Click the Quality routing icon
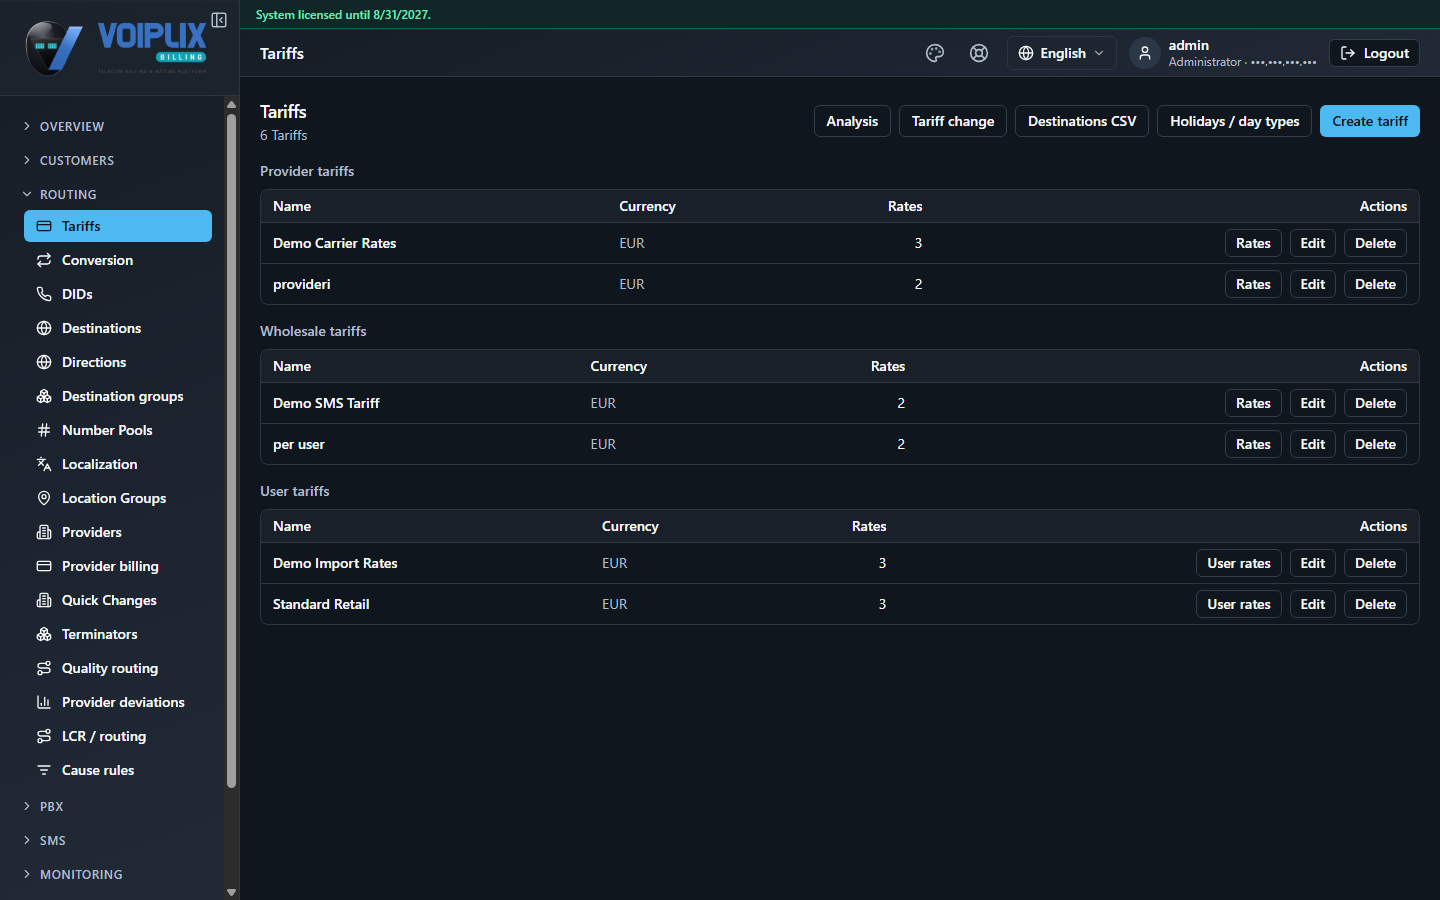 point(44,668)
